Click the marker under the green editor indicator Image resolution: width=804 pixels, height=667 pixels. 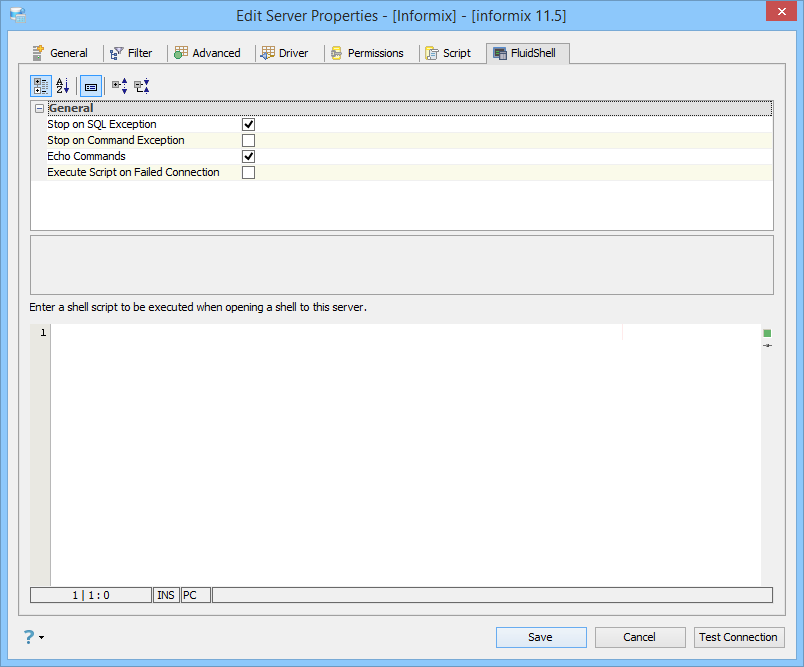[767, 346]
